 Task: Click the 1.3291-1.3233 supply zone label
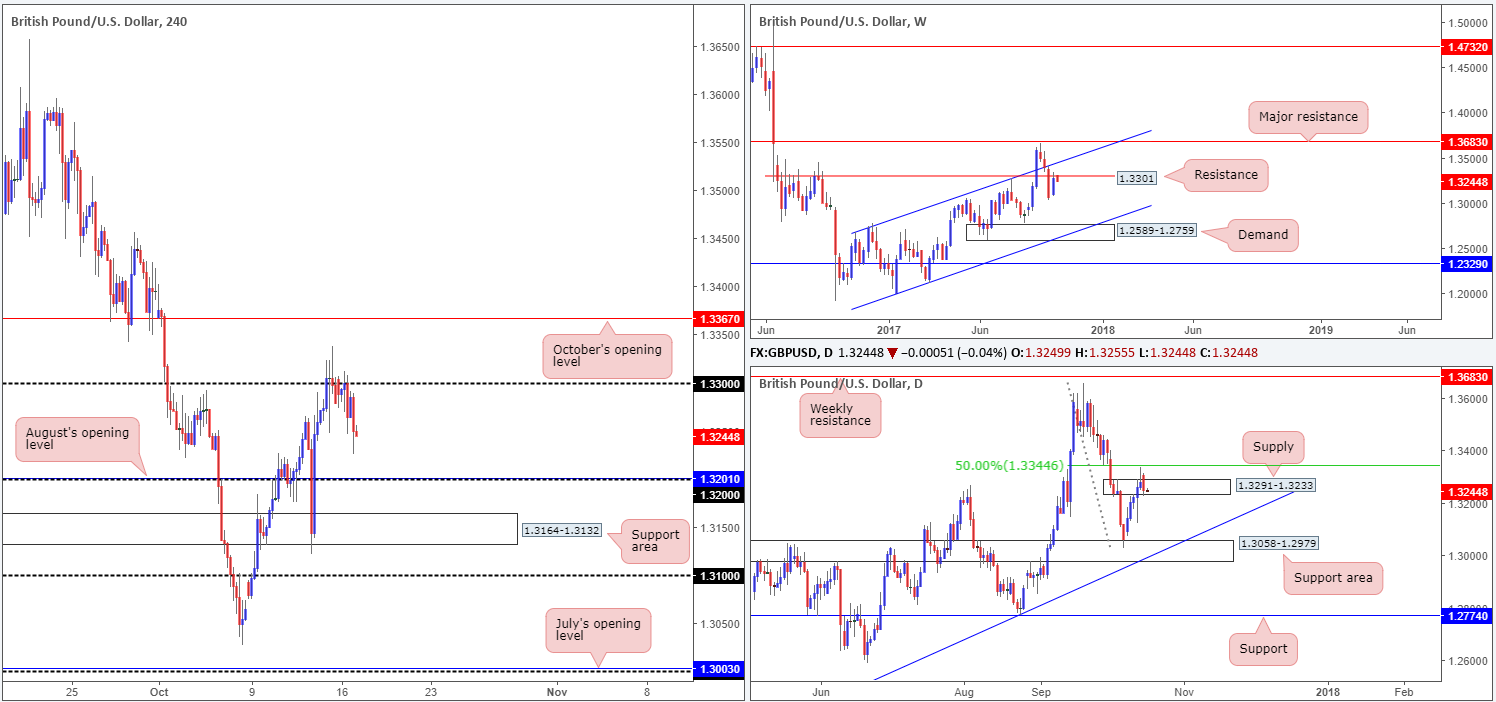pyautogui.click(x=1276, y=485)
